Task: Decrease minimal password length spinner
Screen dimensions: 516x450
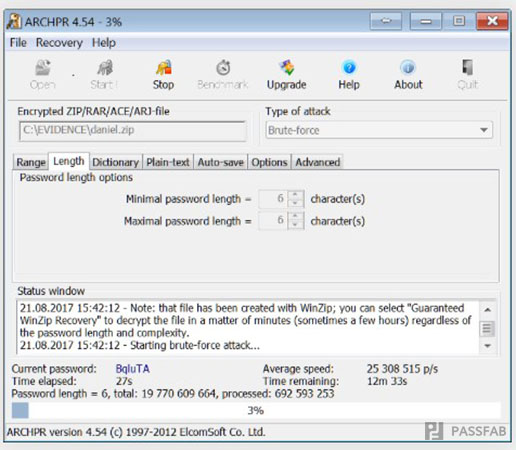Action: click(x=295, y=203)
